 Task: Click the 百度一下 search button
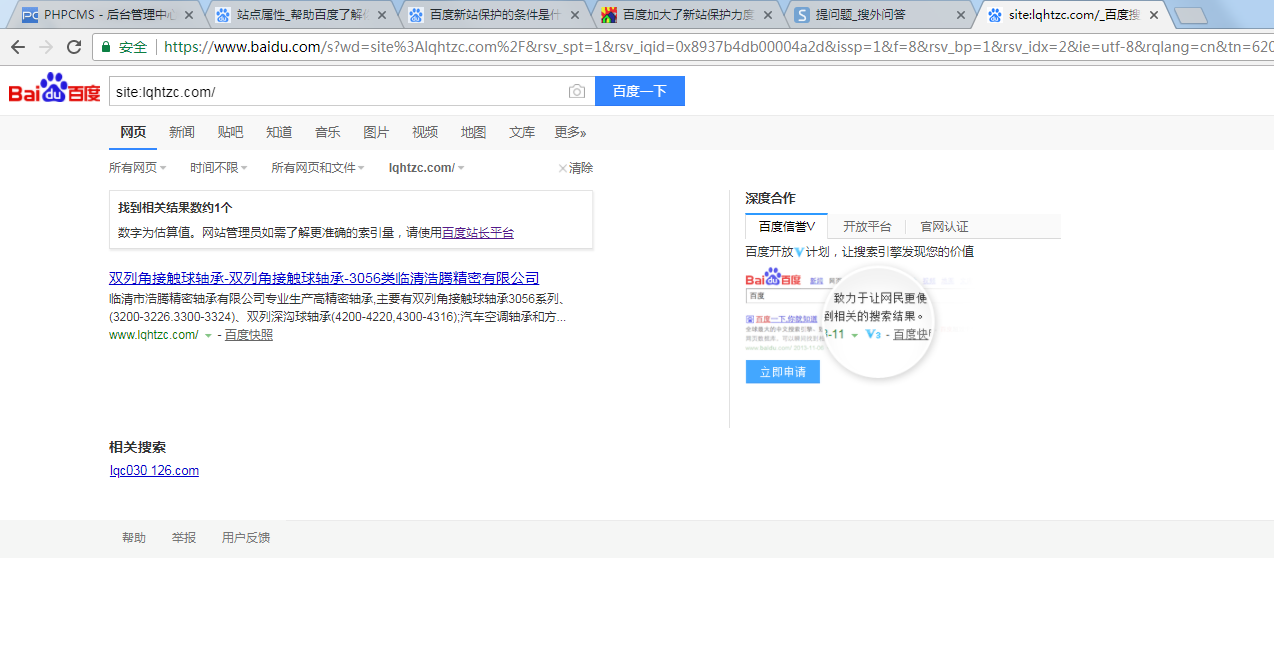coord(640,91)
